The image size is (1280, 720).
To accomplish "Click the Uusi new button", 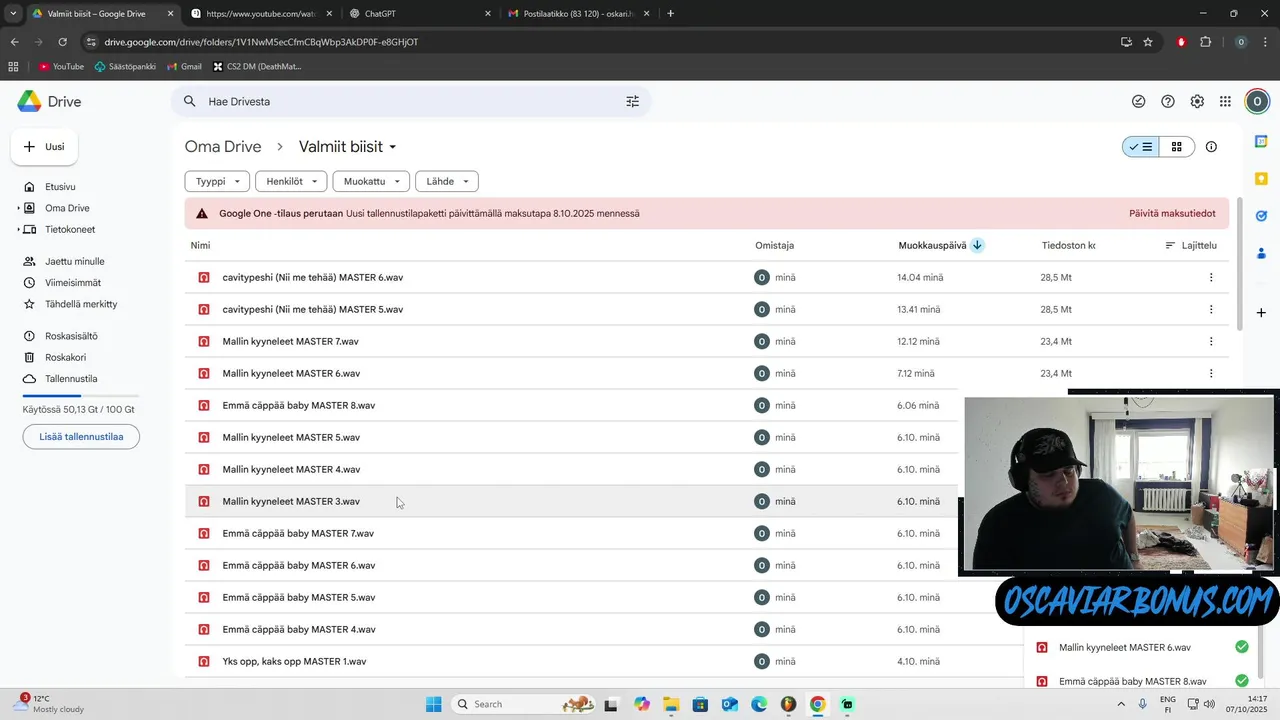I will (45, 147).
